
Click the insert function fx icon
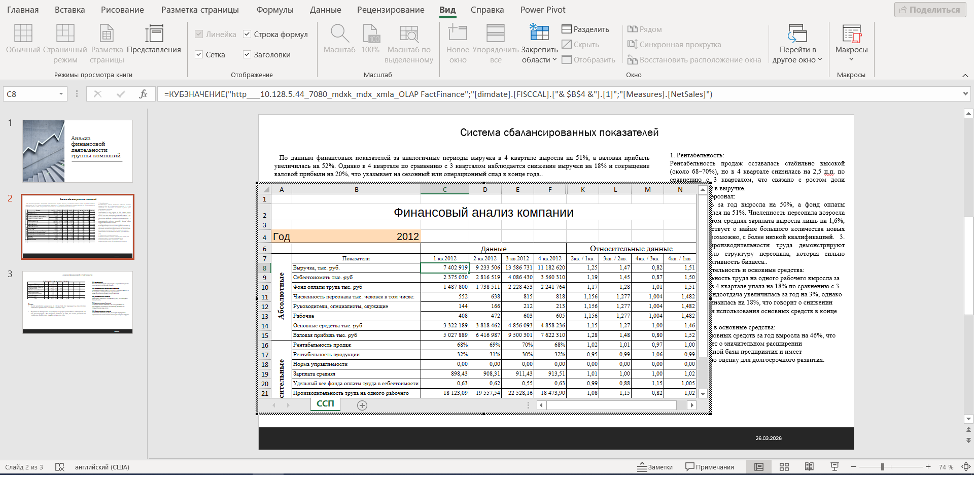[143, 94]
